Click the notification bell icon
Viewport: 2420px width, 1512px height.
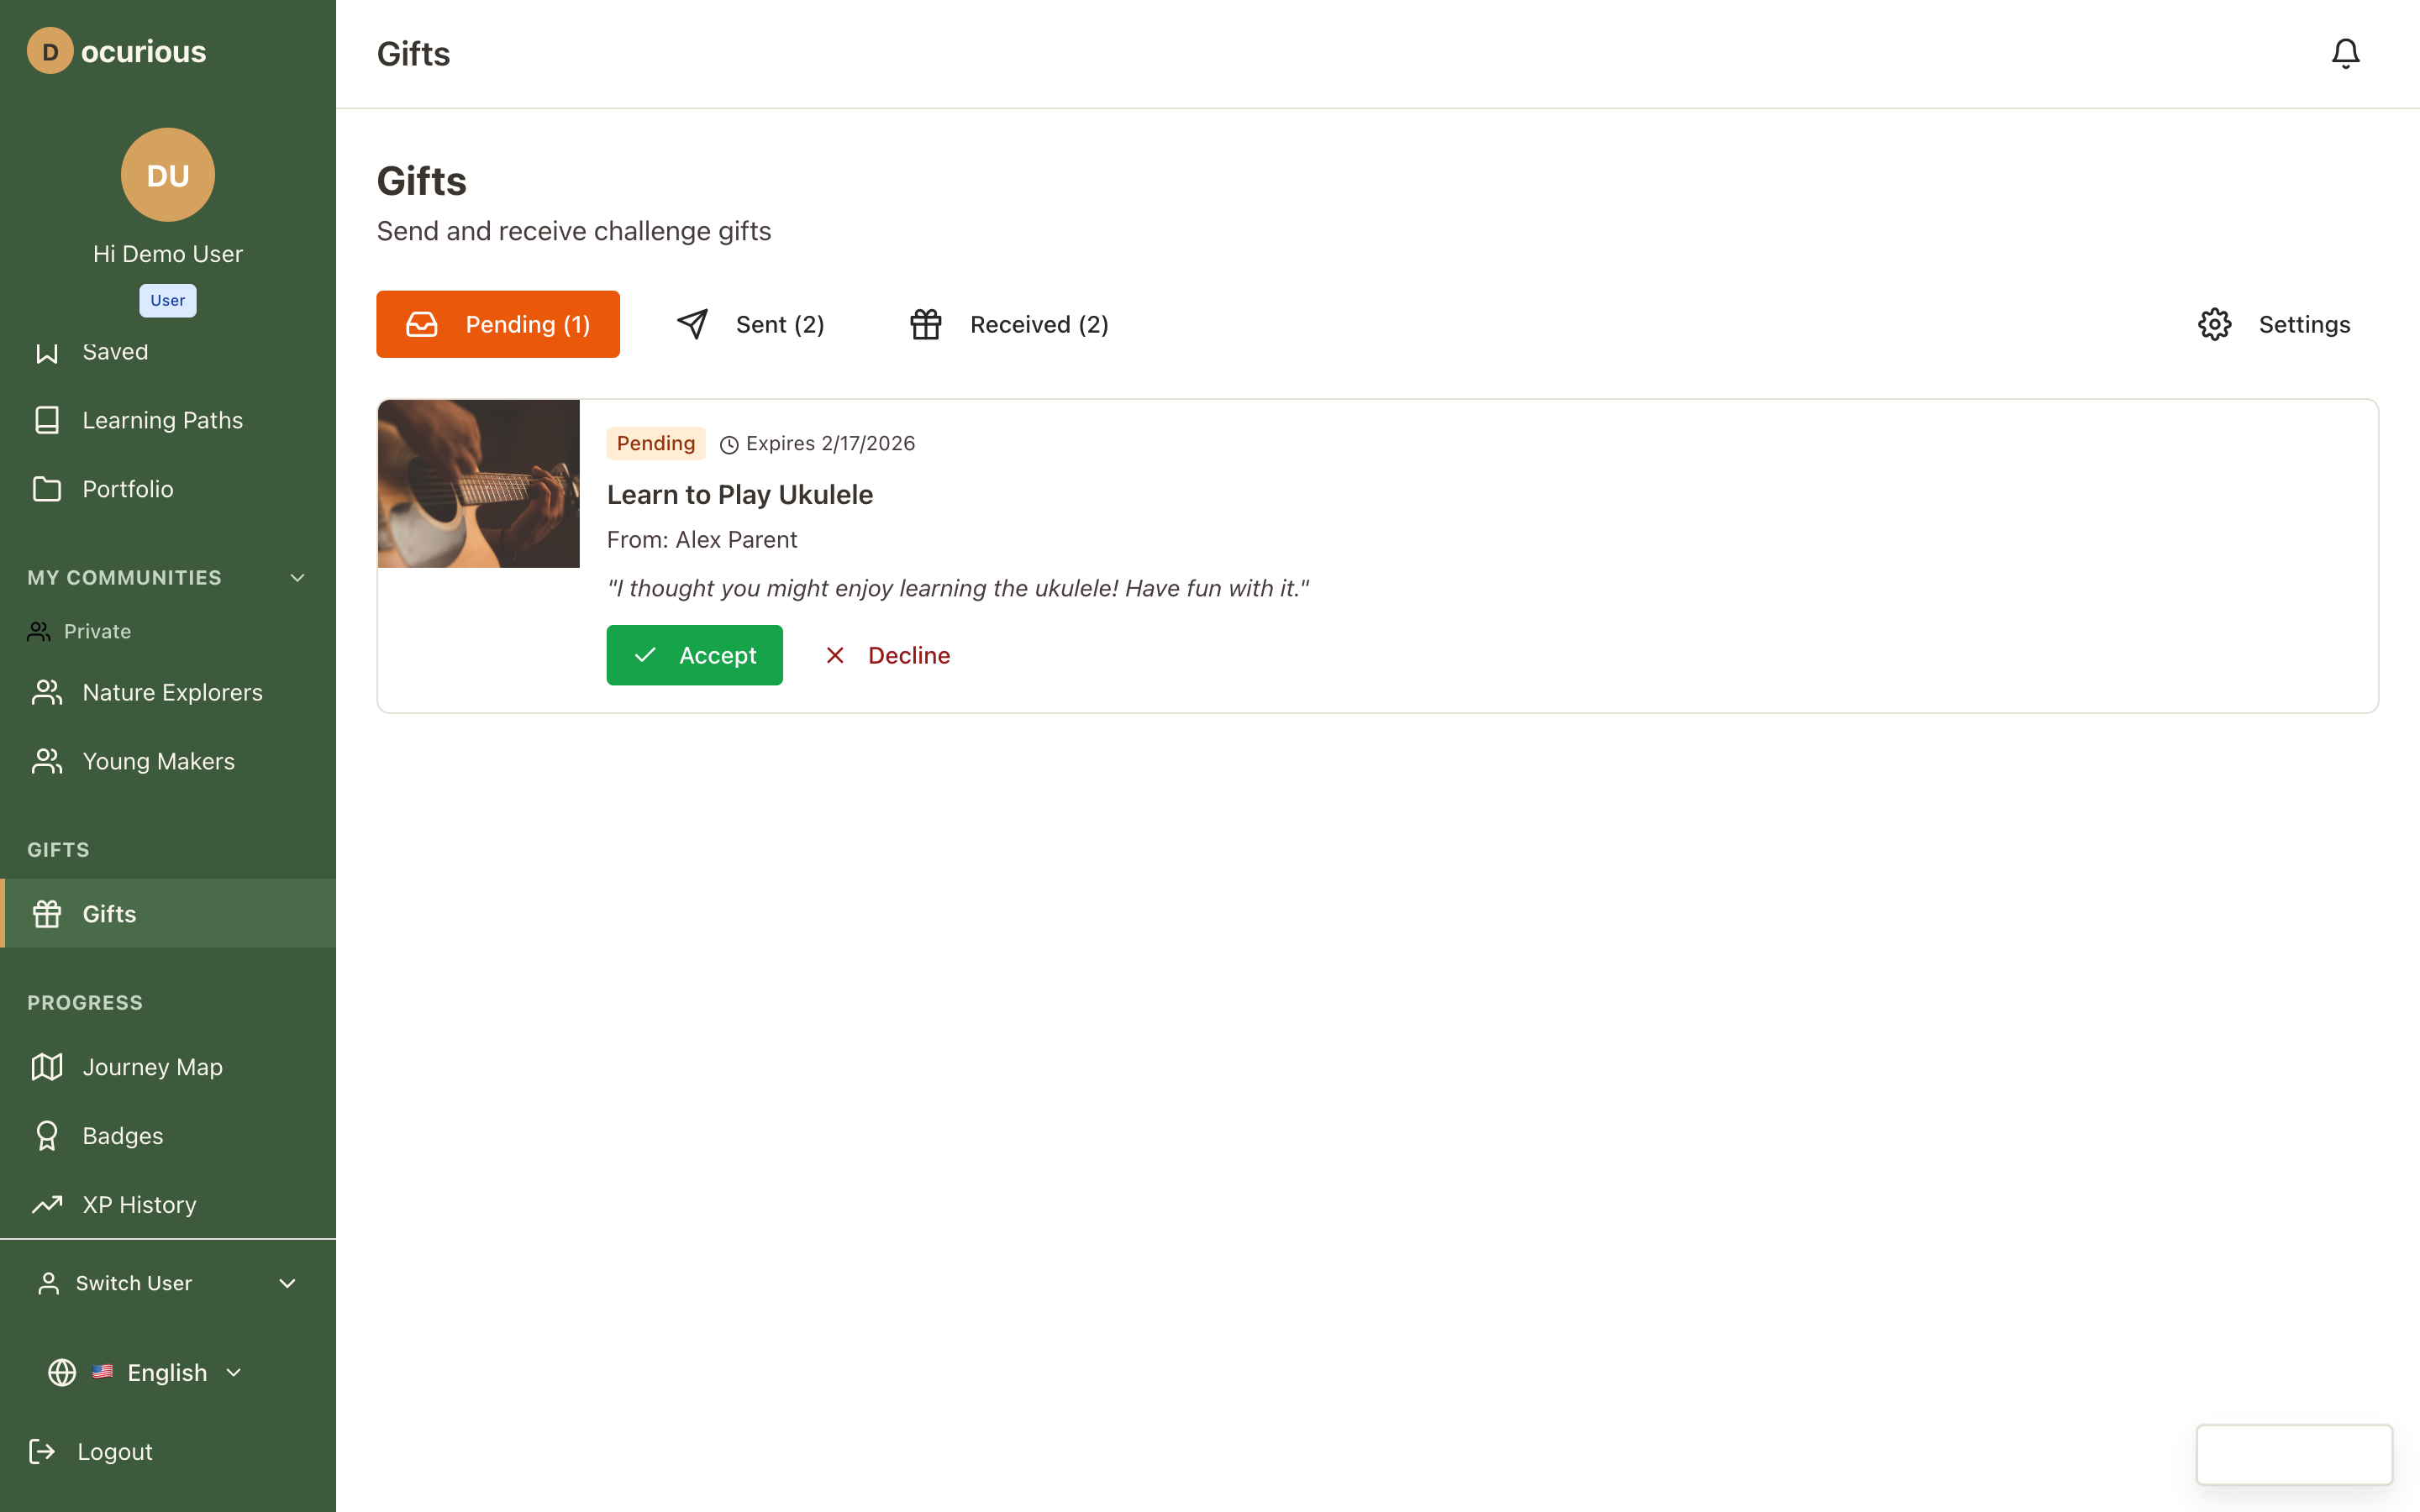pyautogui.click(x=2344, y=53)
